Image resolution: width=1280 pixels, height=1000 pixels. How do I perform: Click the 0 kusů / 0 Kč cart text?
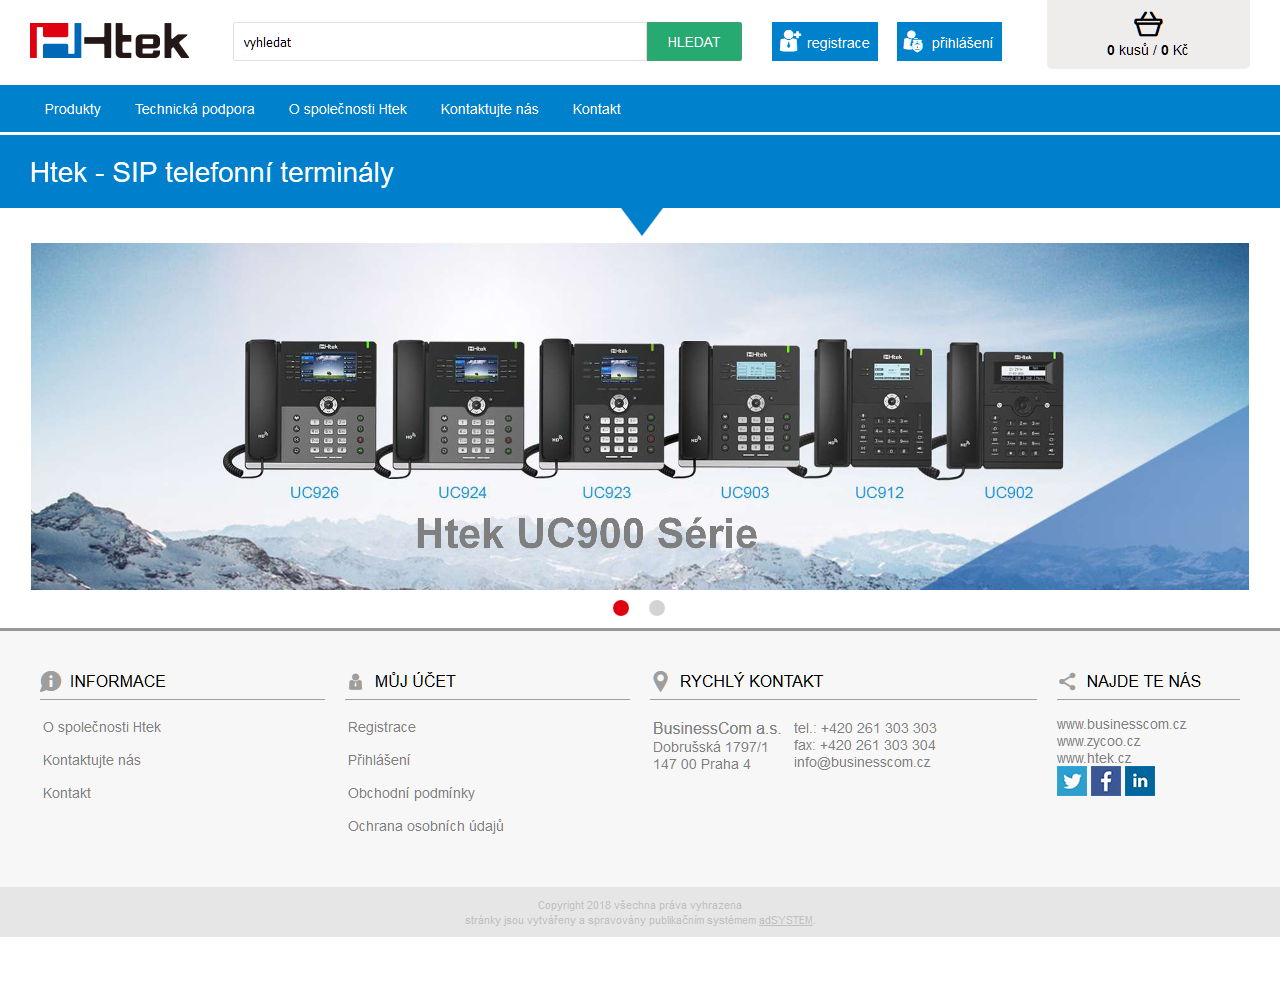(1147, 50)
